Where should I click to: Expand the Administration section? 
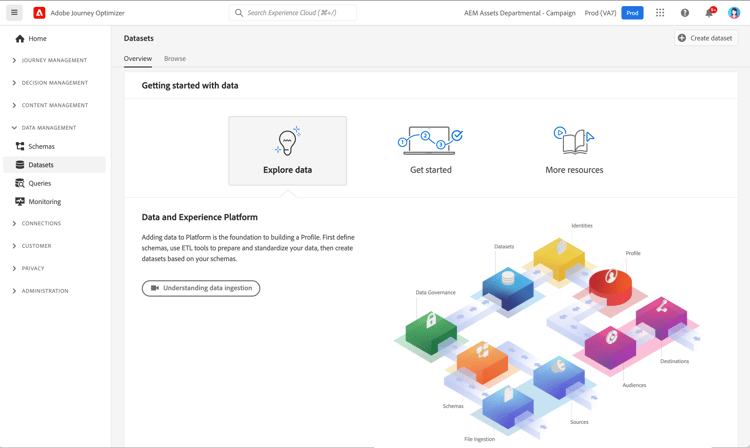[x=40, y=291]
